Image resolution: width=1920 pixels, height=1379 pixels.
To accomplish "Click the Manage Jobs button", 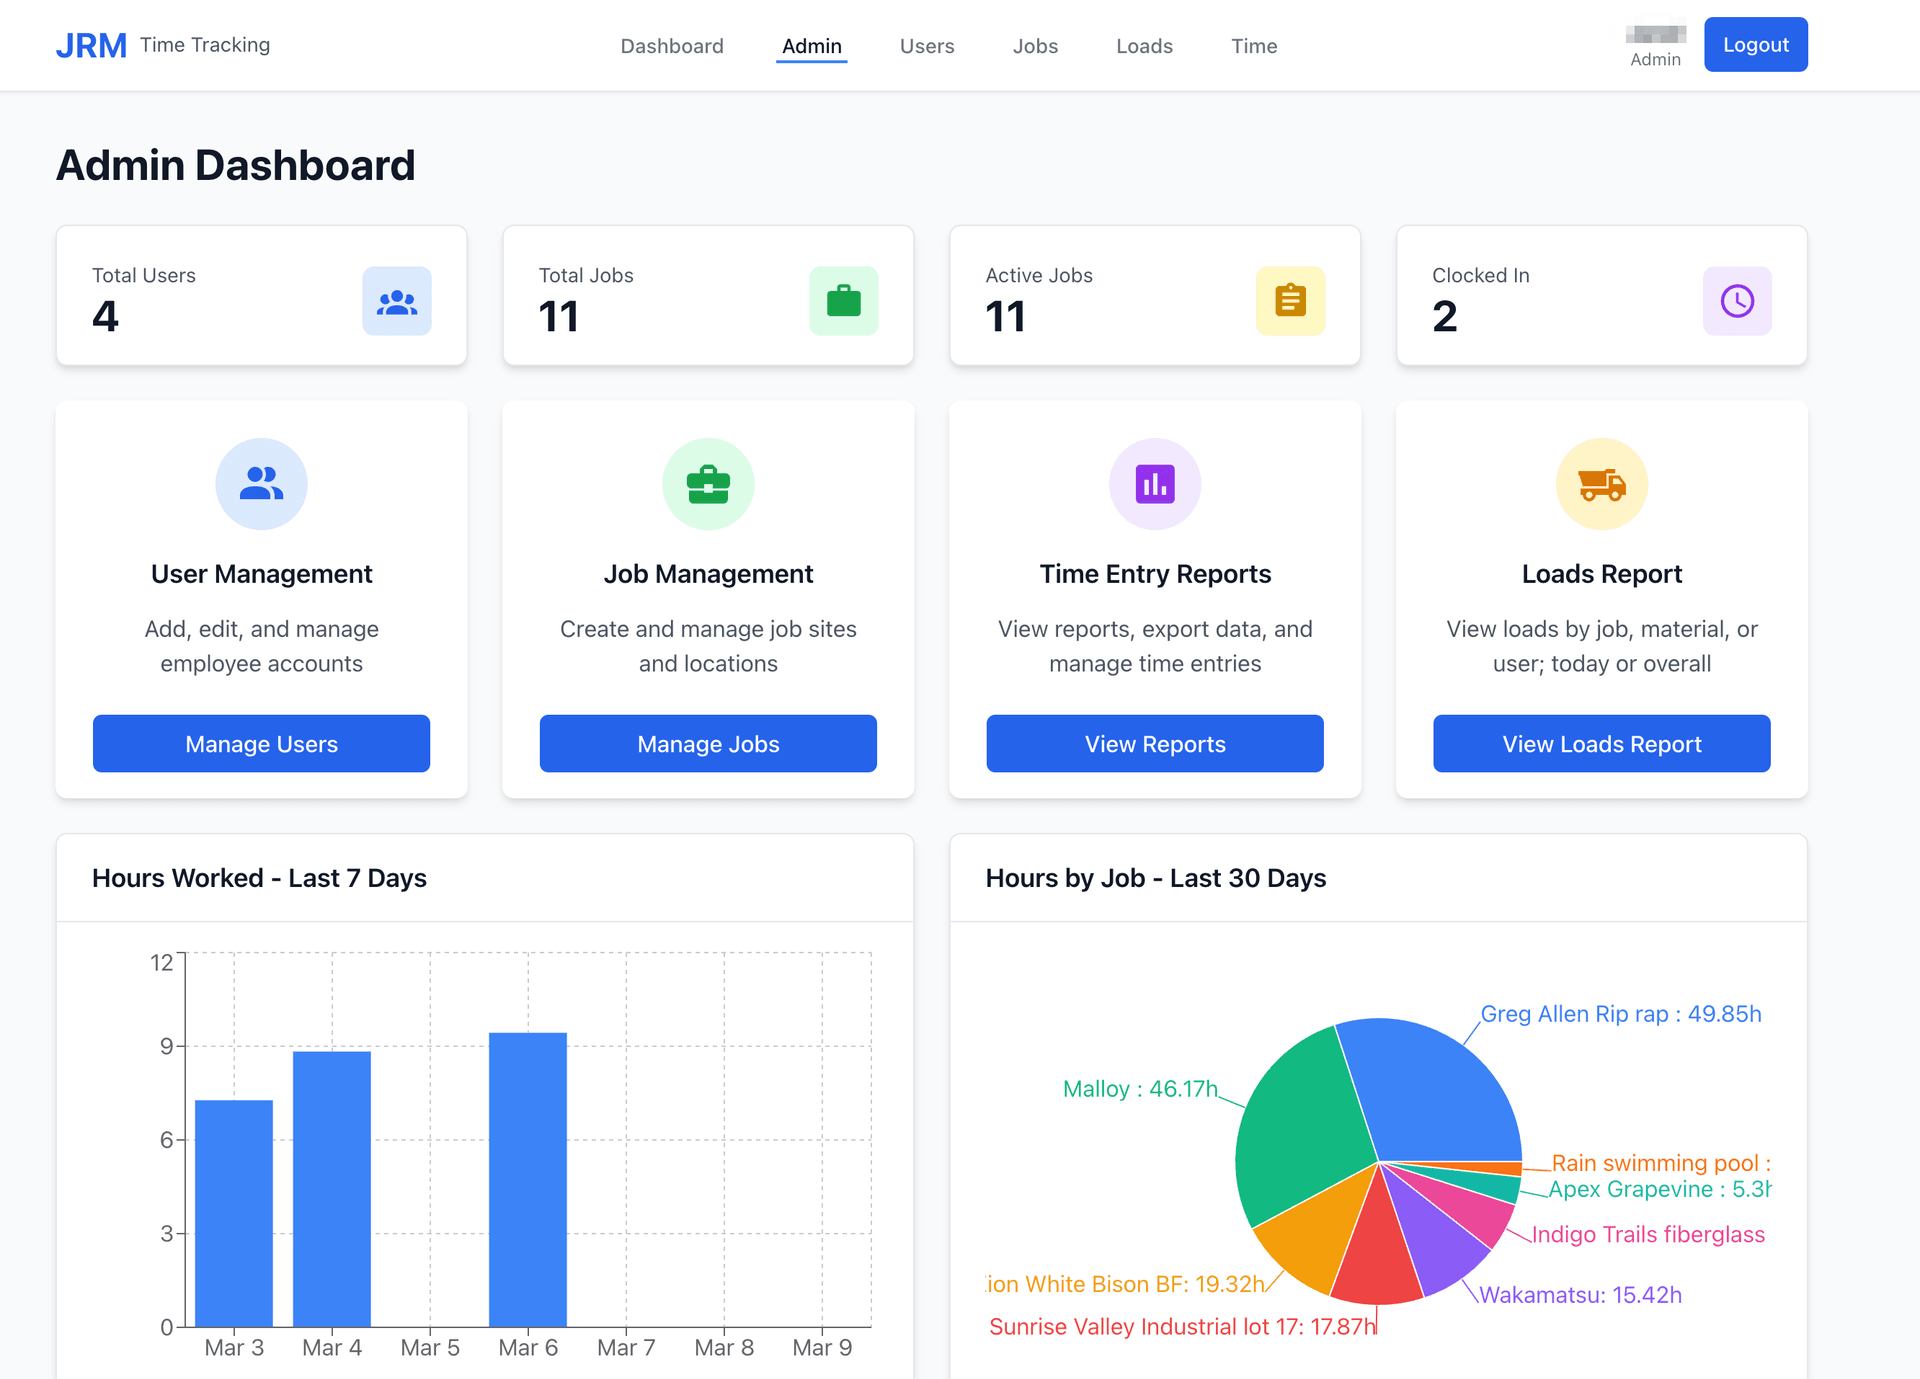I will (708, 744).
